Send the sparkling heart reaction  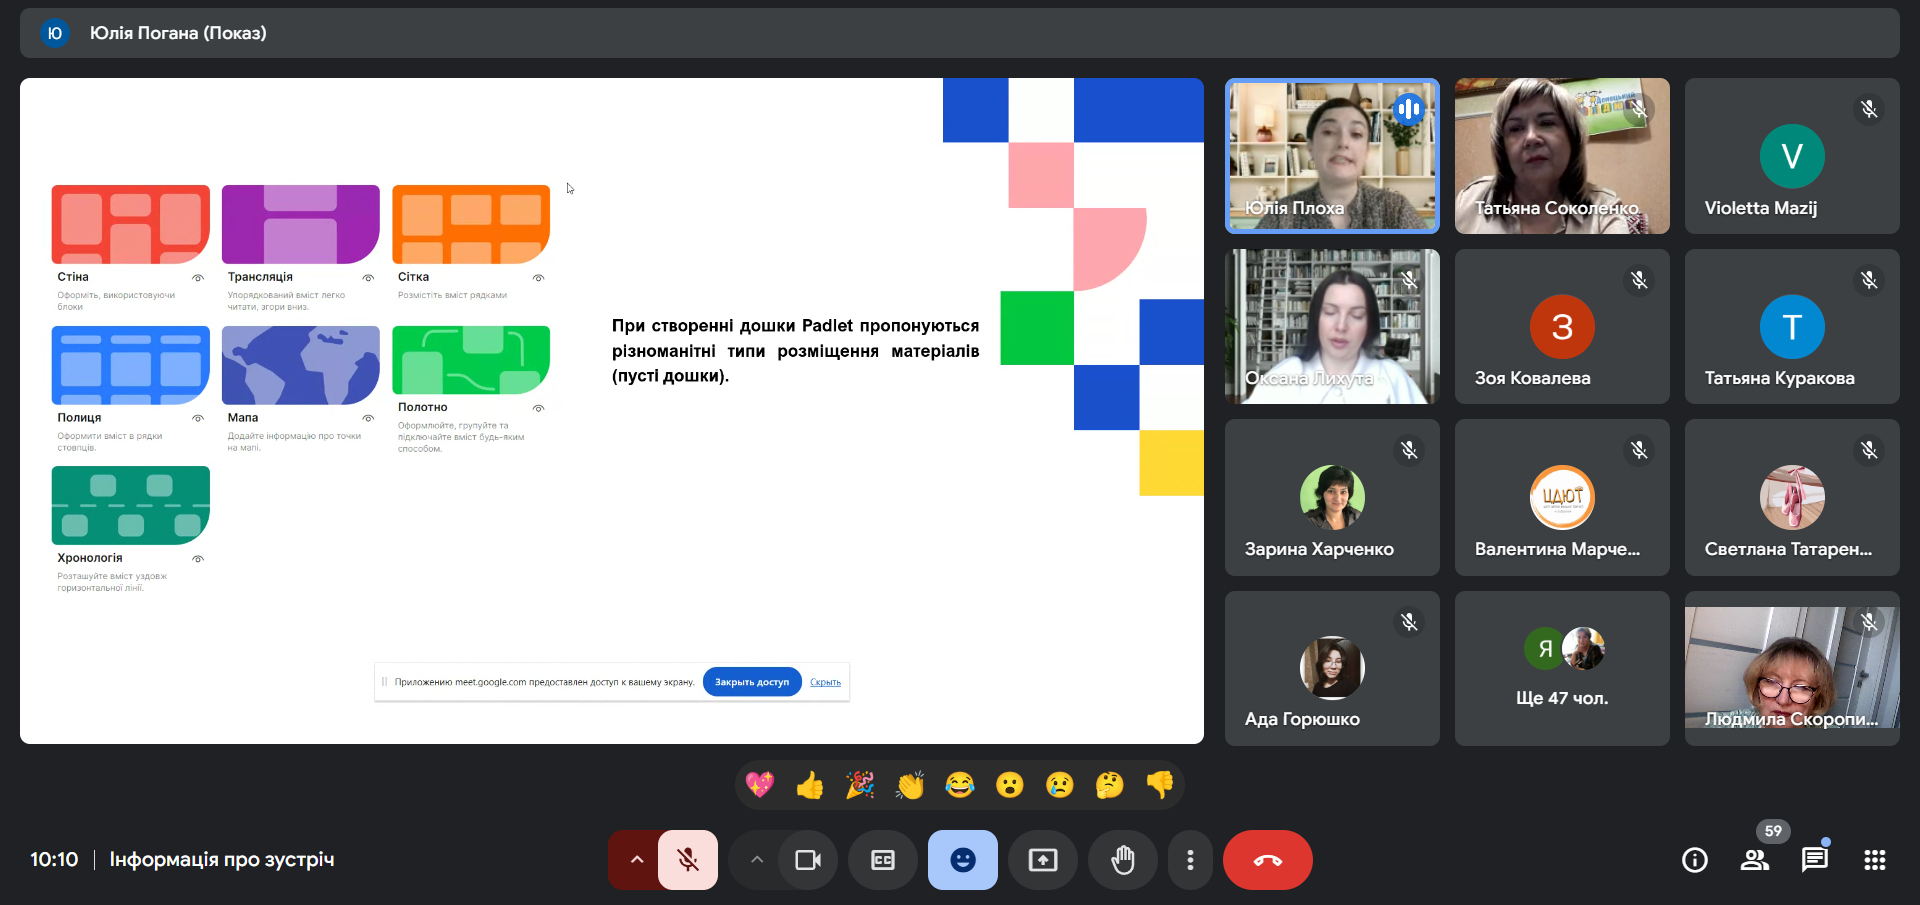[x=760, y=785]
